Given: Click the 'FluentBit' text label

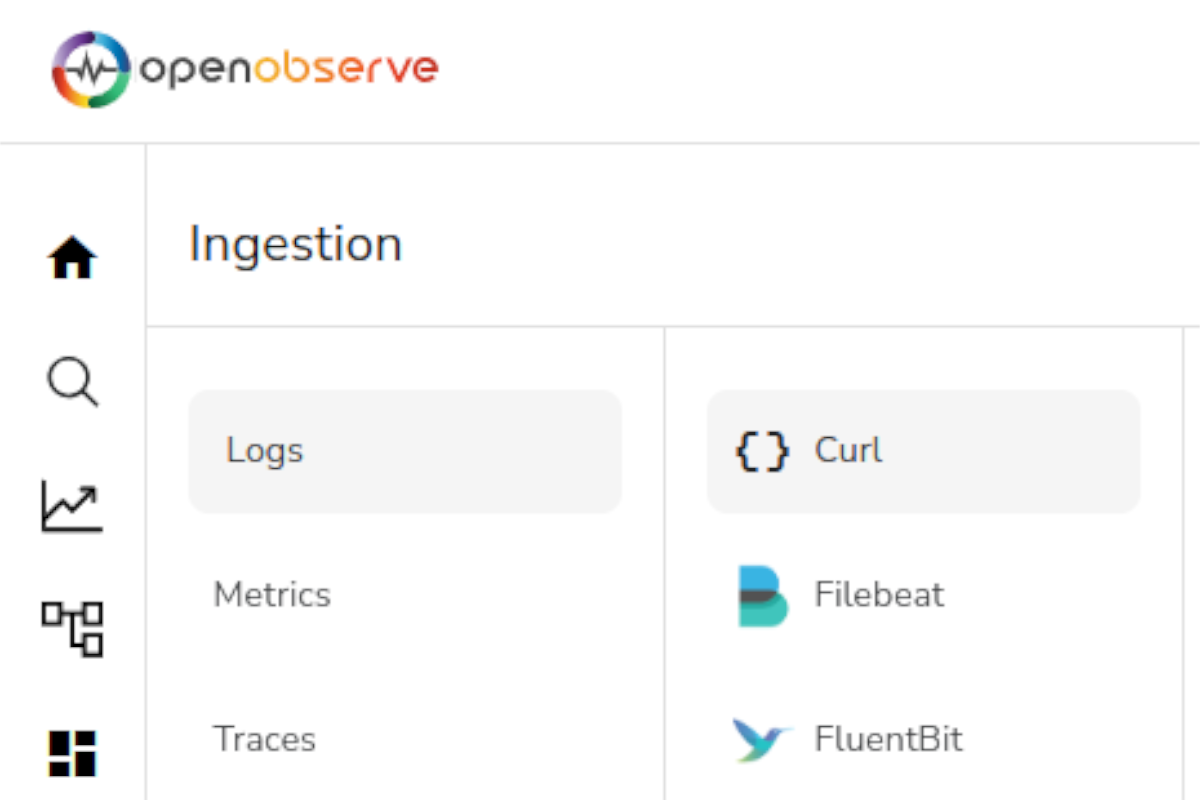Looking at the screenshot, I should coord(889,739).
